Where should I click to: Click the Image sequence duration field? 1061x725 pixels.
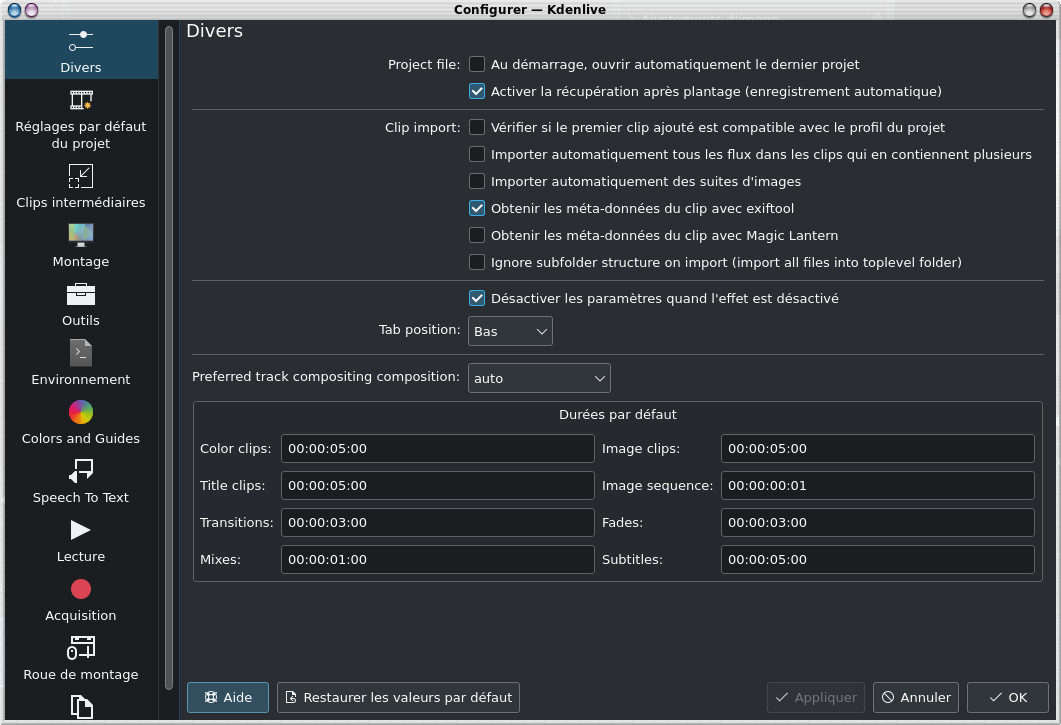pyautogui.click(x=878, y=486)
